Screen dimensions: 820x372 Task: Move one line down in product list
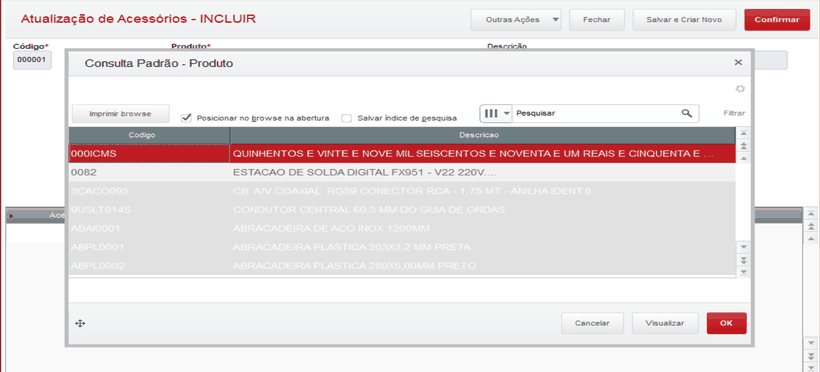(x=743, y=246)
